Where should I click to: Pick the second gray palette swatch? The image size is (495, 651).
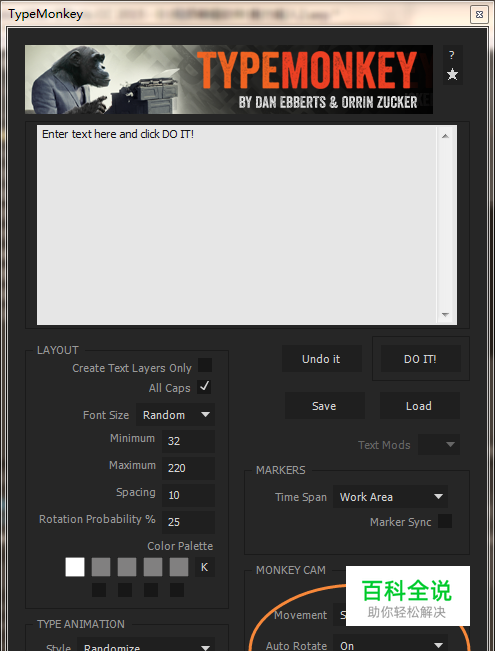tap(101, 567)
